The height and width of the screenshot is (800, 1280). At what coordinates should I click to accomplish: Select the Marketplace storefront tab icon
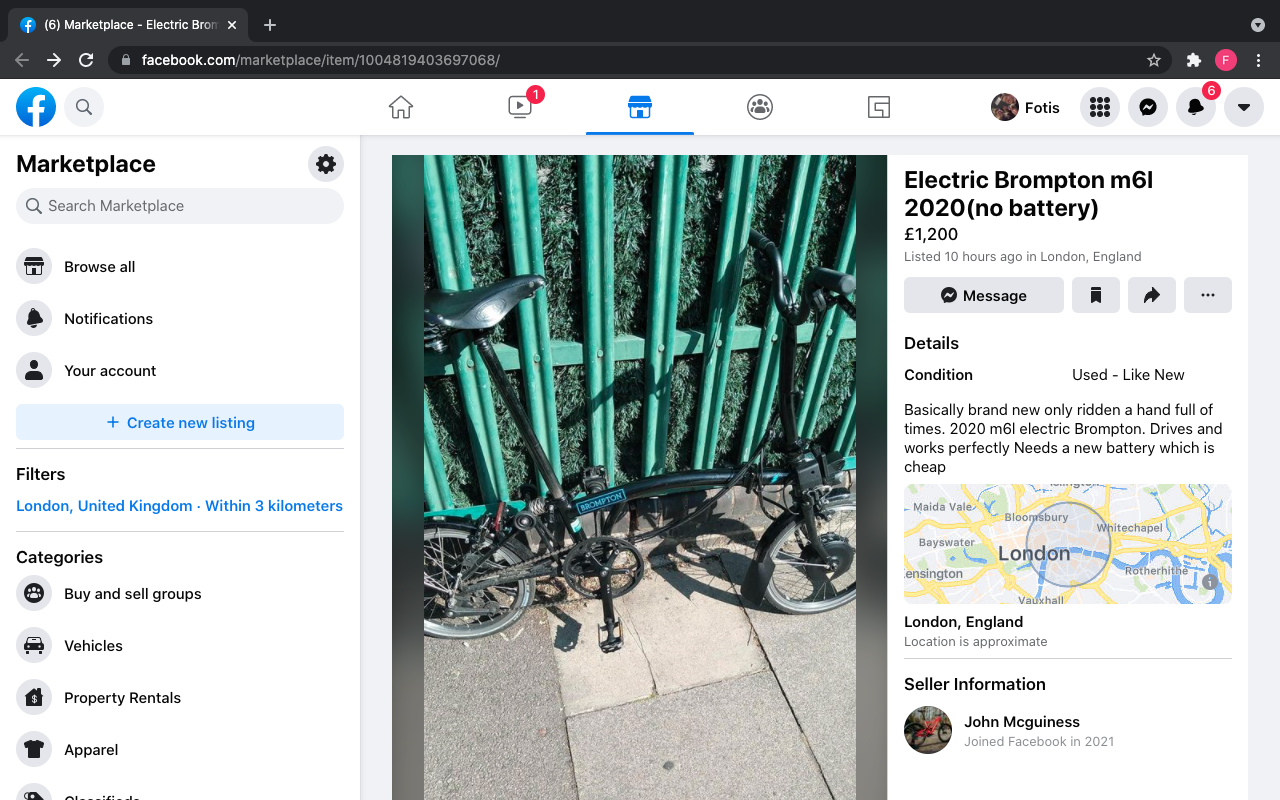pyautogui.click(x=640, y=107)
